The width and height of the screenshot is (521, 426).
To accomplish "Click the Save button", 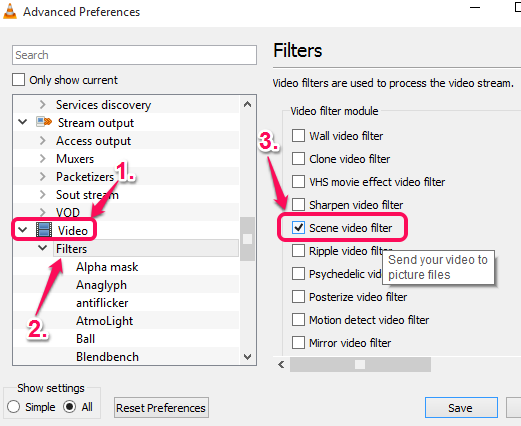I will pos(461,407).
